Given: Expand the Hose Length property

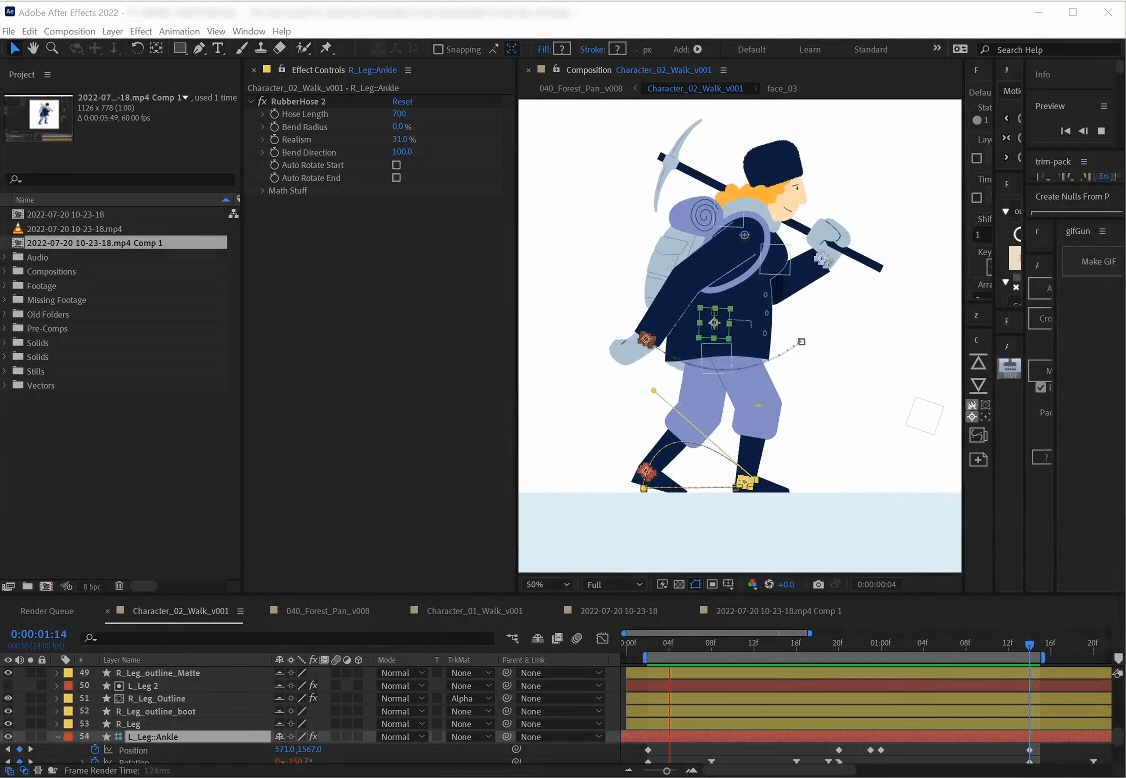Looking at the screenshot, I should (262, 114).
